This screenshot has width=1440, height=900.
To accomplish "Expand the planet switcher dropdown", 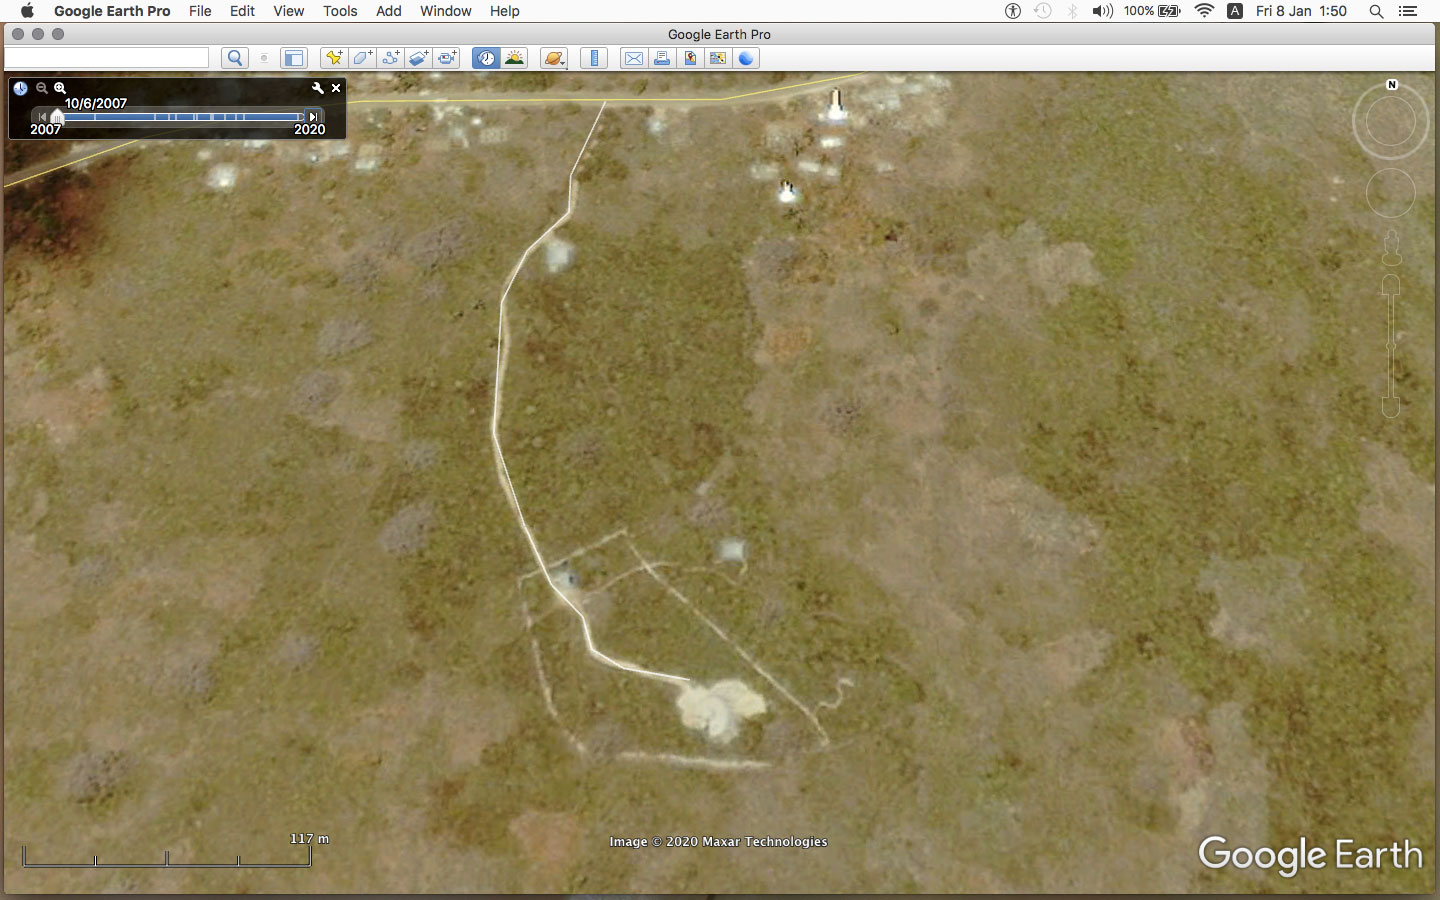I will coord(554,58).
